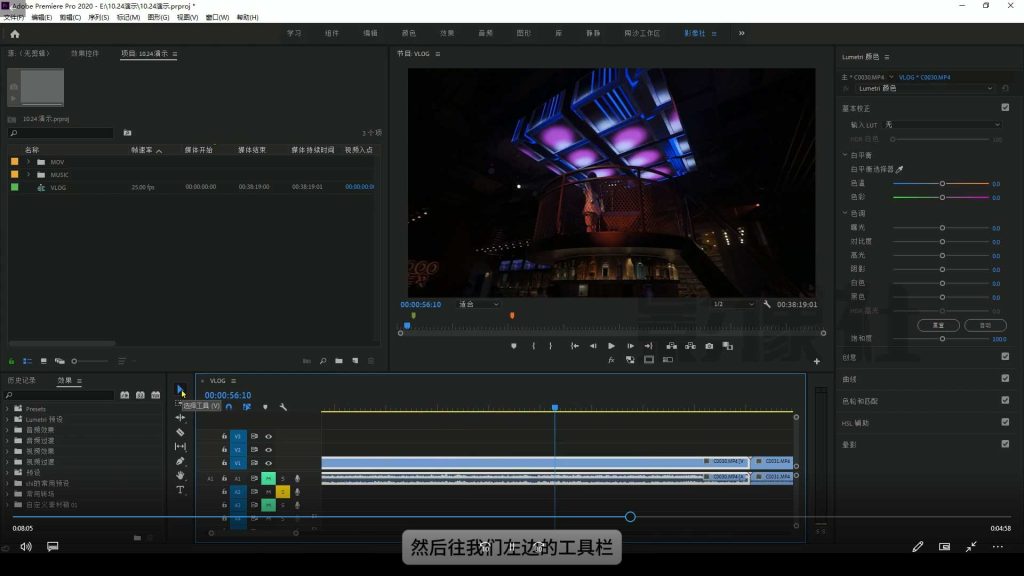Select the Pen tool
The image size is (1024, 576).
[180, 461]
